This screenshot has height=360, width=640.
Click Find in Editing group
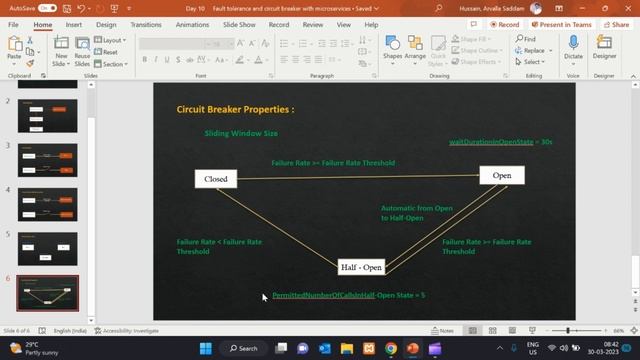point(526,39)
